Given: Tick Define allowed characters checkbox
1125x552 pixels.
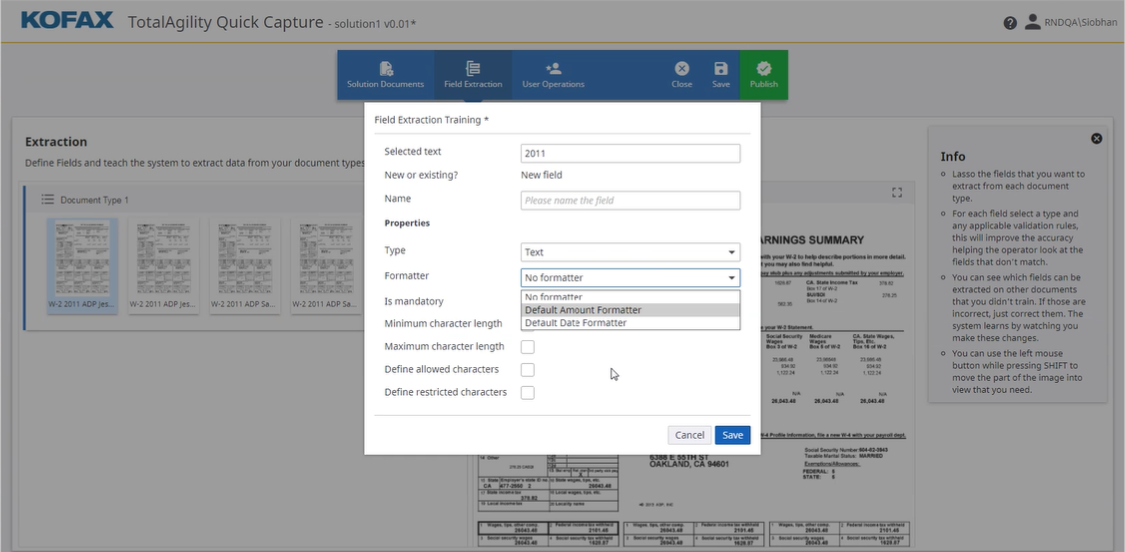Looking at the screenshot, I should [527, 370].
